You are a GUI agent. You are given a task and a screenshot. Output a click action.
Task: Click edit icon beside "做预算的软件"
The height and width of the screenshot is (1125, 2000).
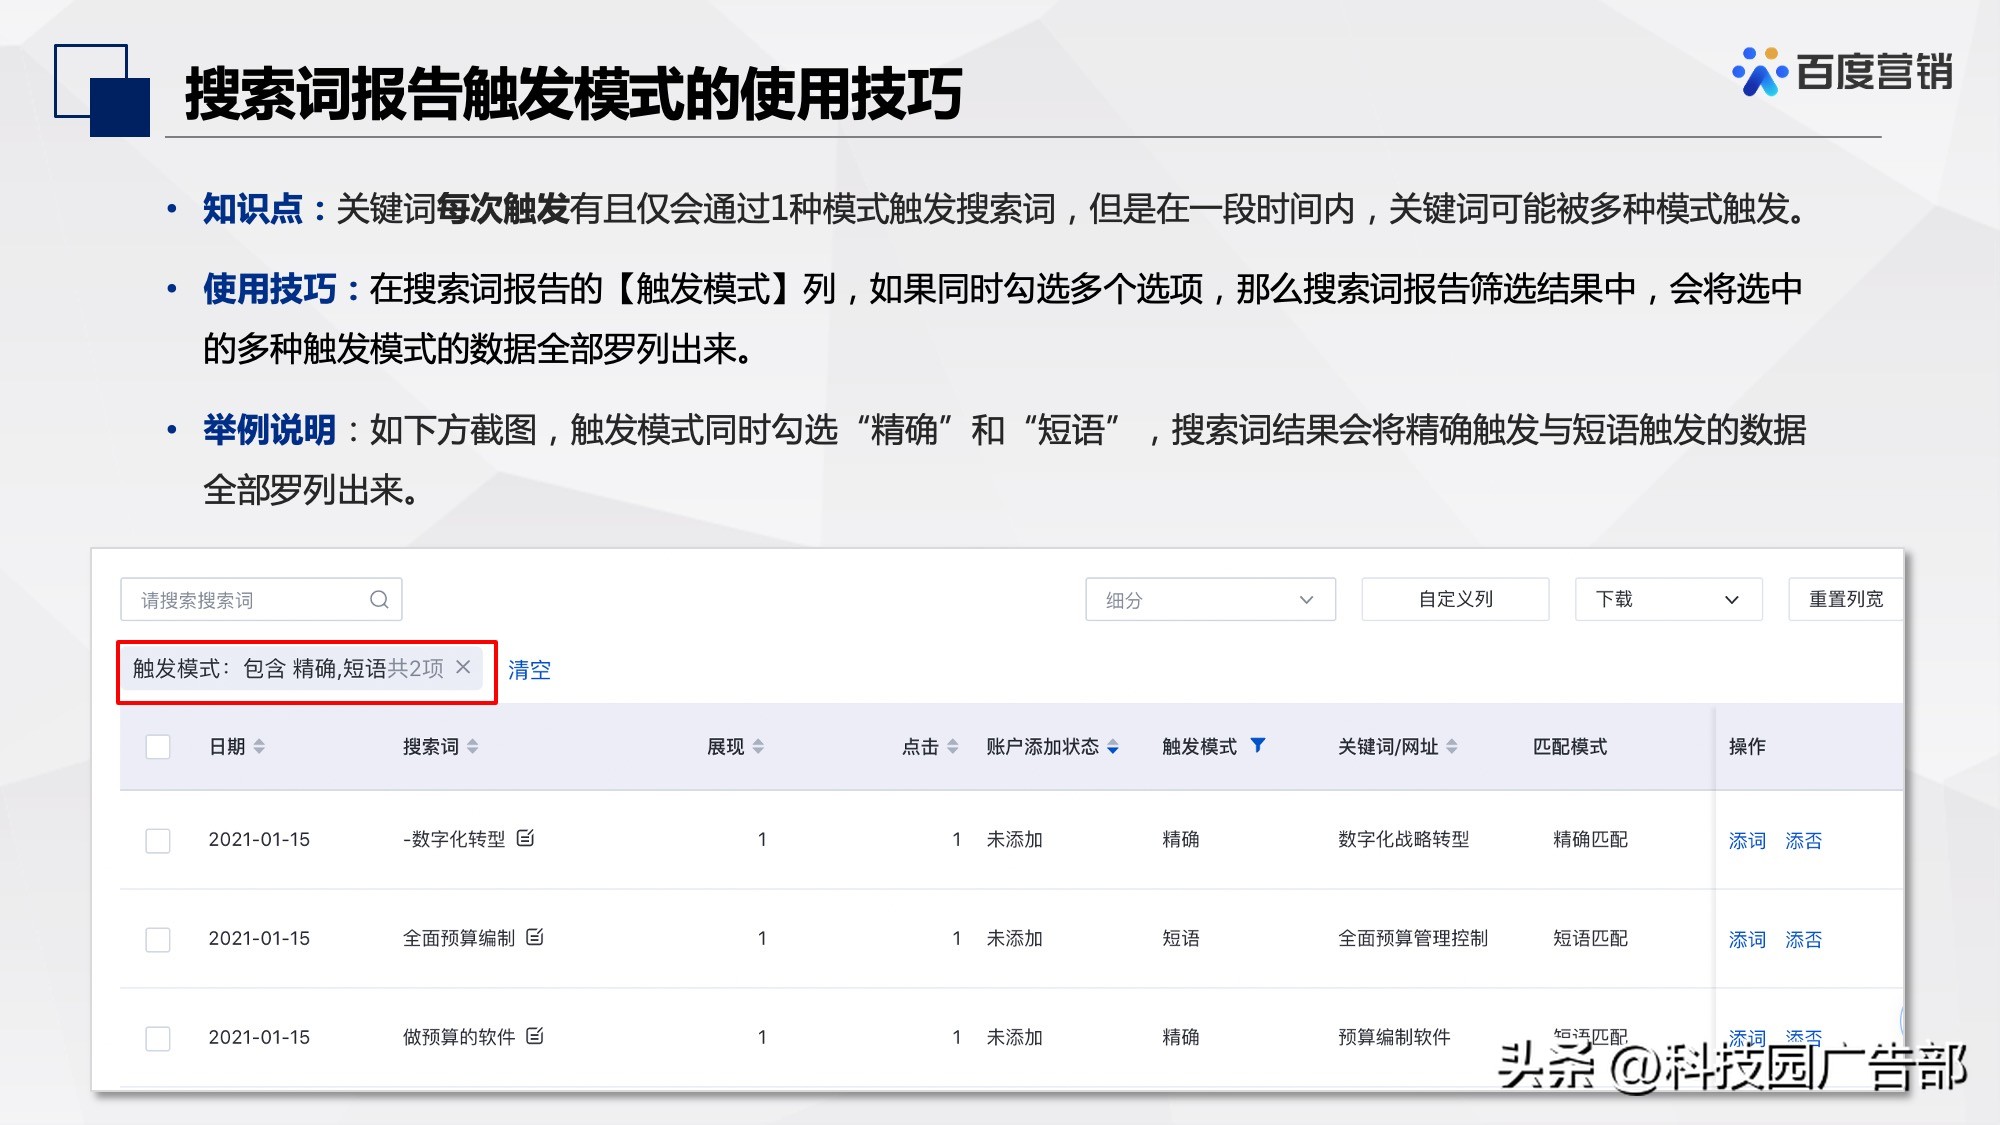(x=535, y=1037)
